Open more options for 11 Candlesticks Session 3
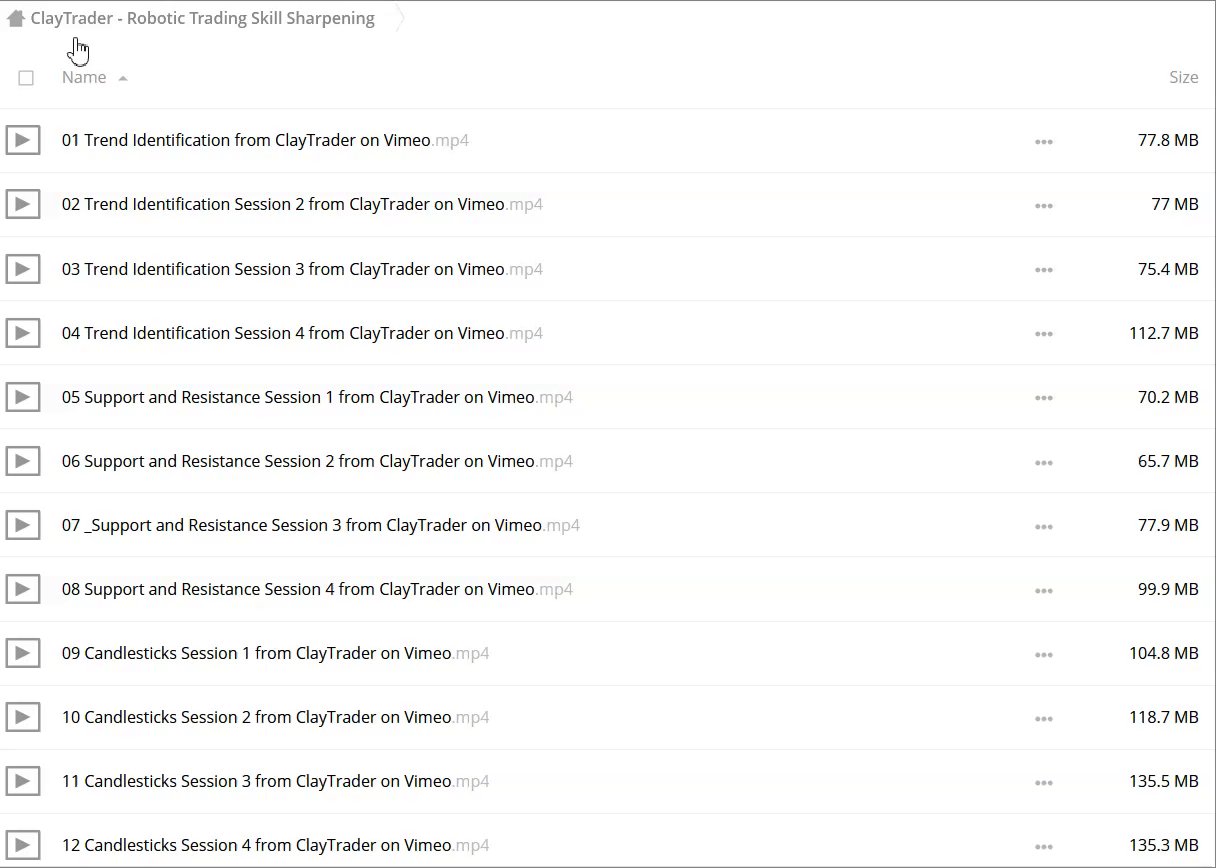The width and height of the screenshot is (1216, 868). (1044, 782)
